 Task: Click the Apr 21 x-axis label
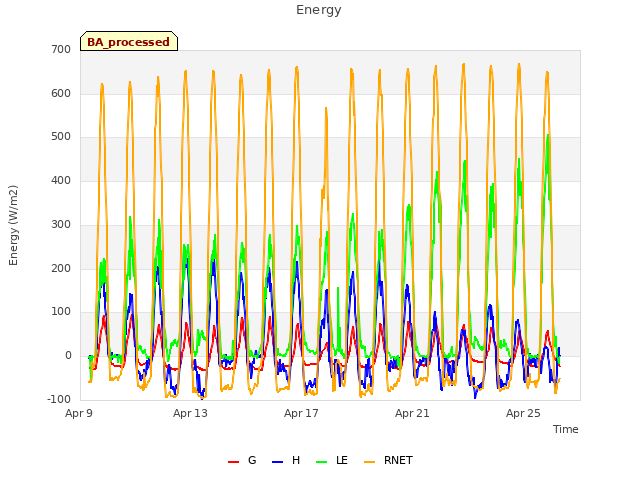(x=412, y=413)
